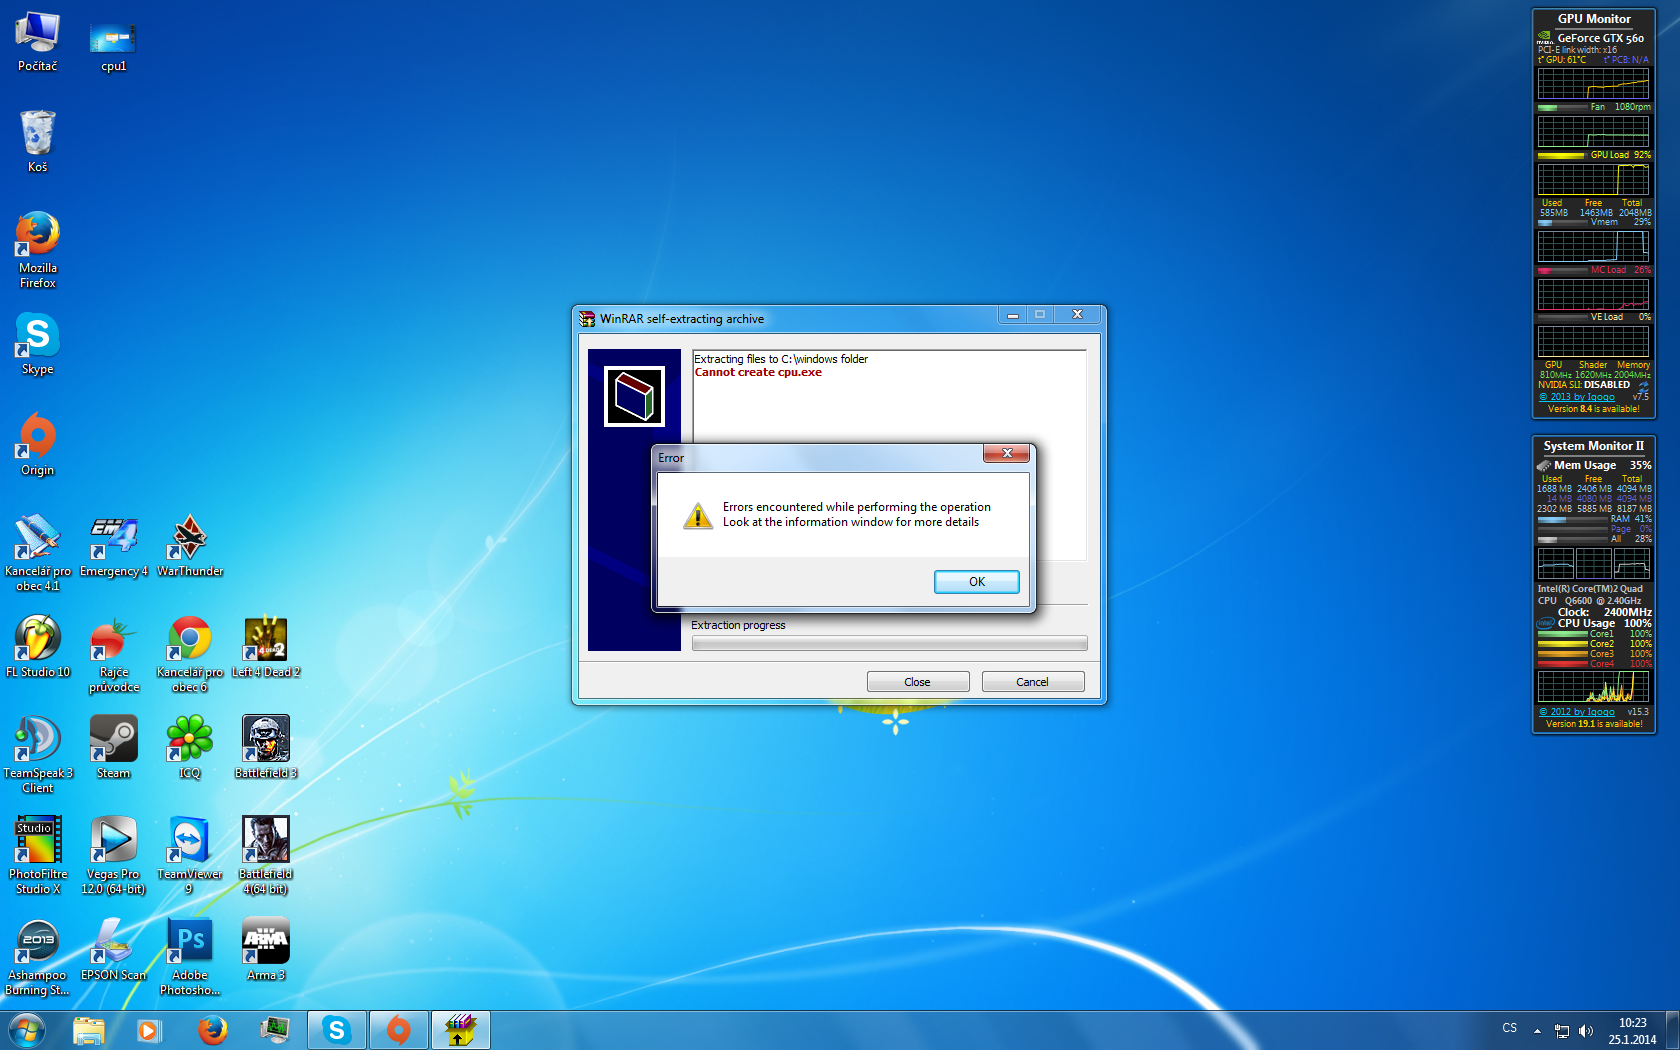Select TeamSpeak 3 Client shortcut
The image size is (1680, 1050).
(37, 755)
